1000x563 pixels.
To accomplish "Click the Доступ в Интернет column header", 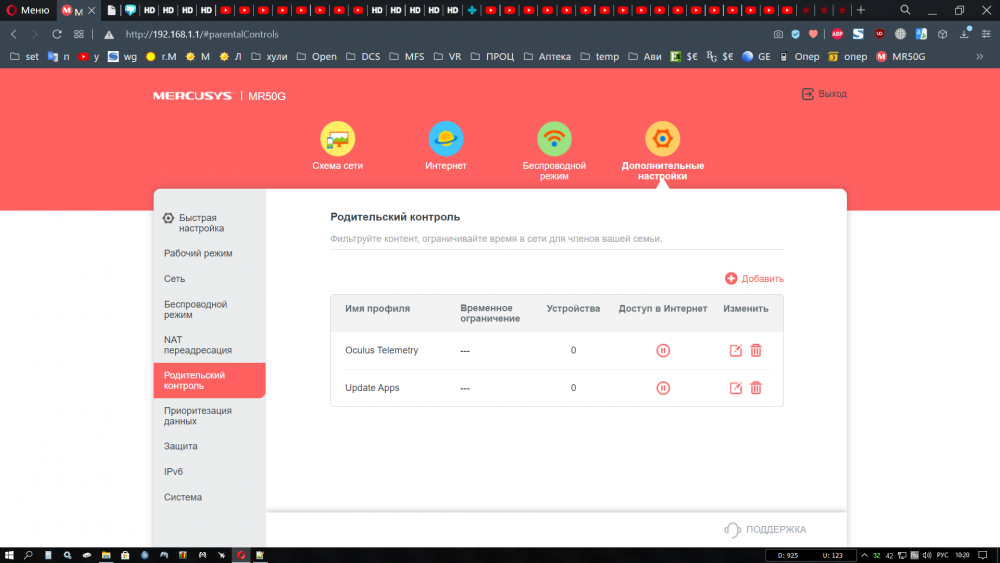I will (663, 309).
